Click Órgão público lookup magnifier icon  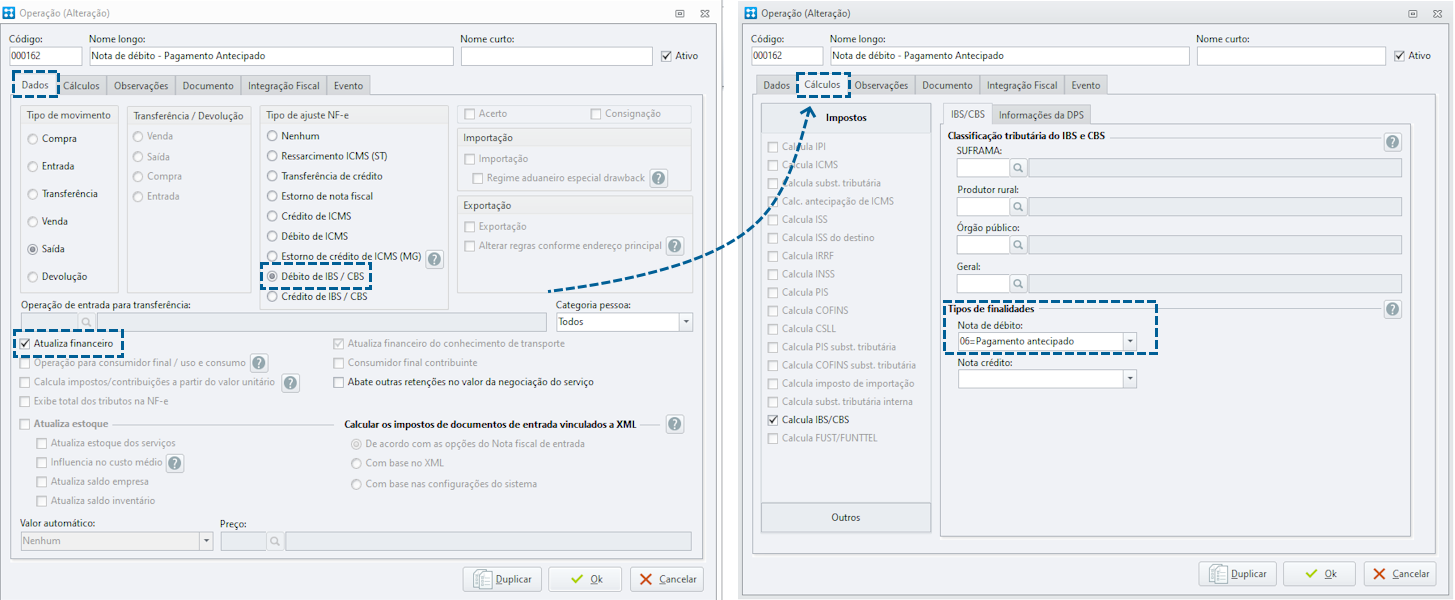point(1018,244)
